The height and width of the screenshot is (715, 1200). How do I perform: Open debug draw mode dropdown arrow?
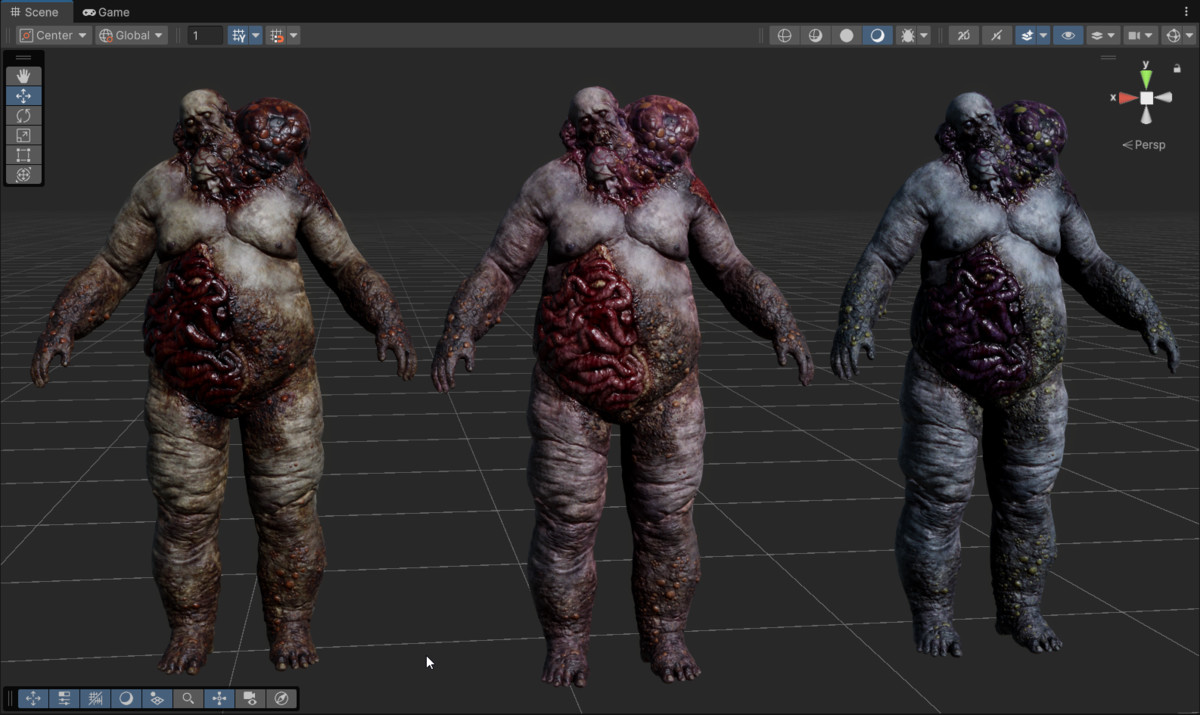point(924,35)
